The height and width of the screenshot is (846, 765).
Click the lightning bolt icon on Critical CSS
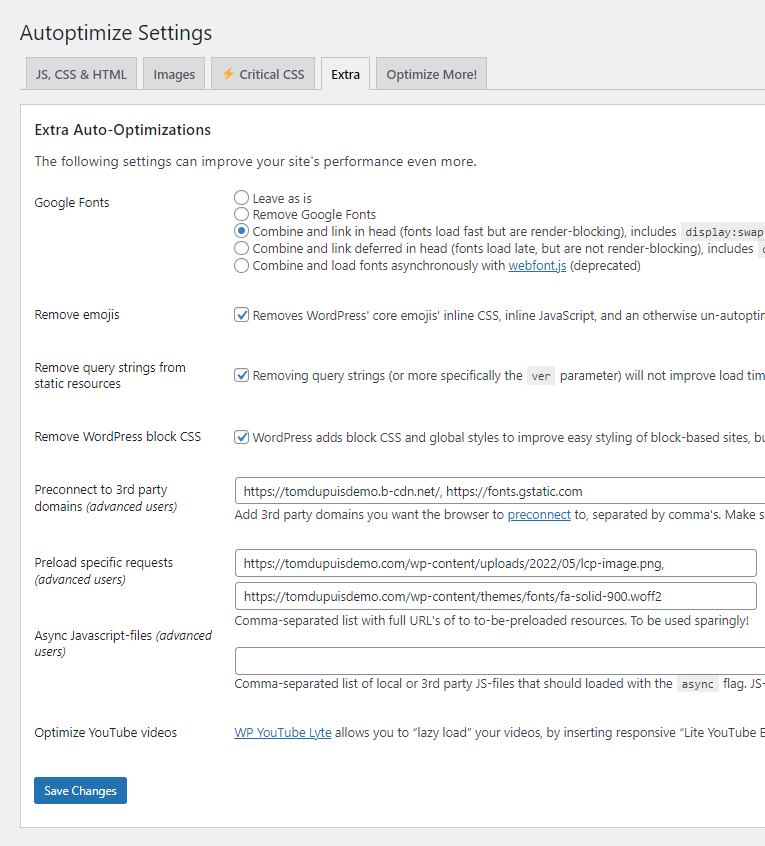(228, 73)
